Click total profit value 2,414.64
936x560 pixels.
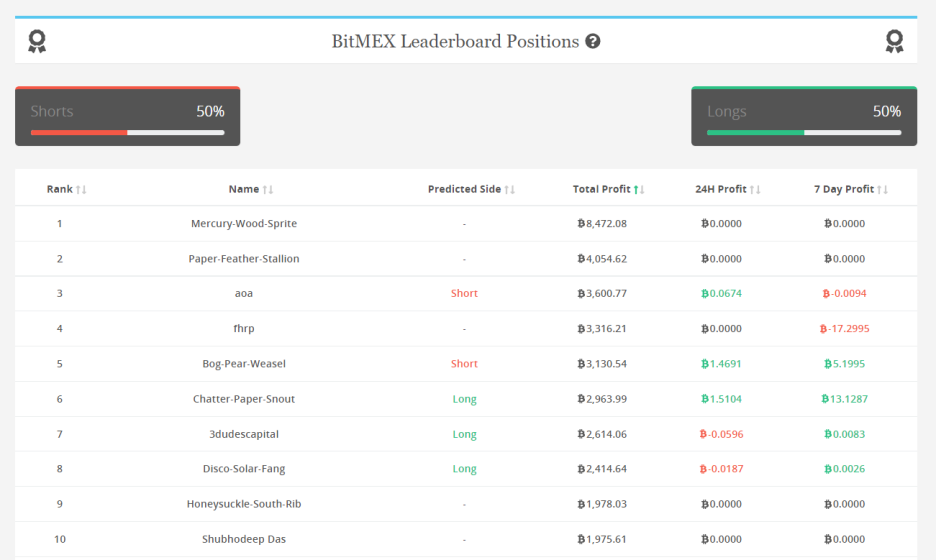(x=602, y=469)
